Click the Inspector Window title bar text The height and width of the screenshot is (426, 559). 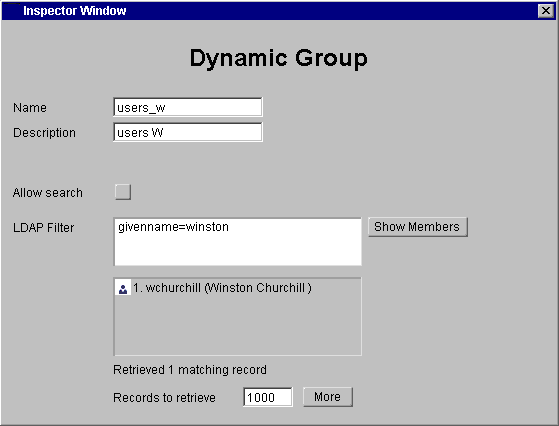tap(75, 11)
